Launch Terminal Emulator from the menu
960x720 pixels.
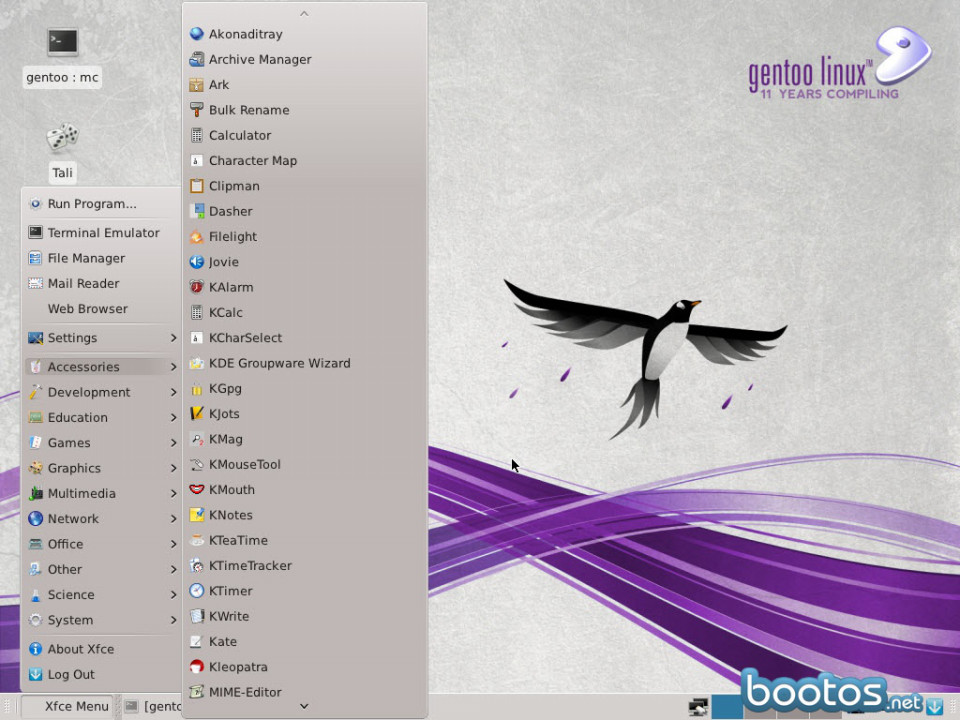point(102,233)
